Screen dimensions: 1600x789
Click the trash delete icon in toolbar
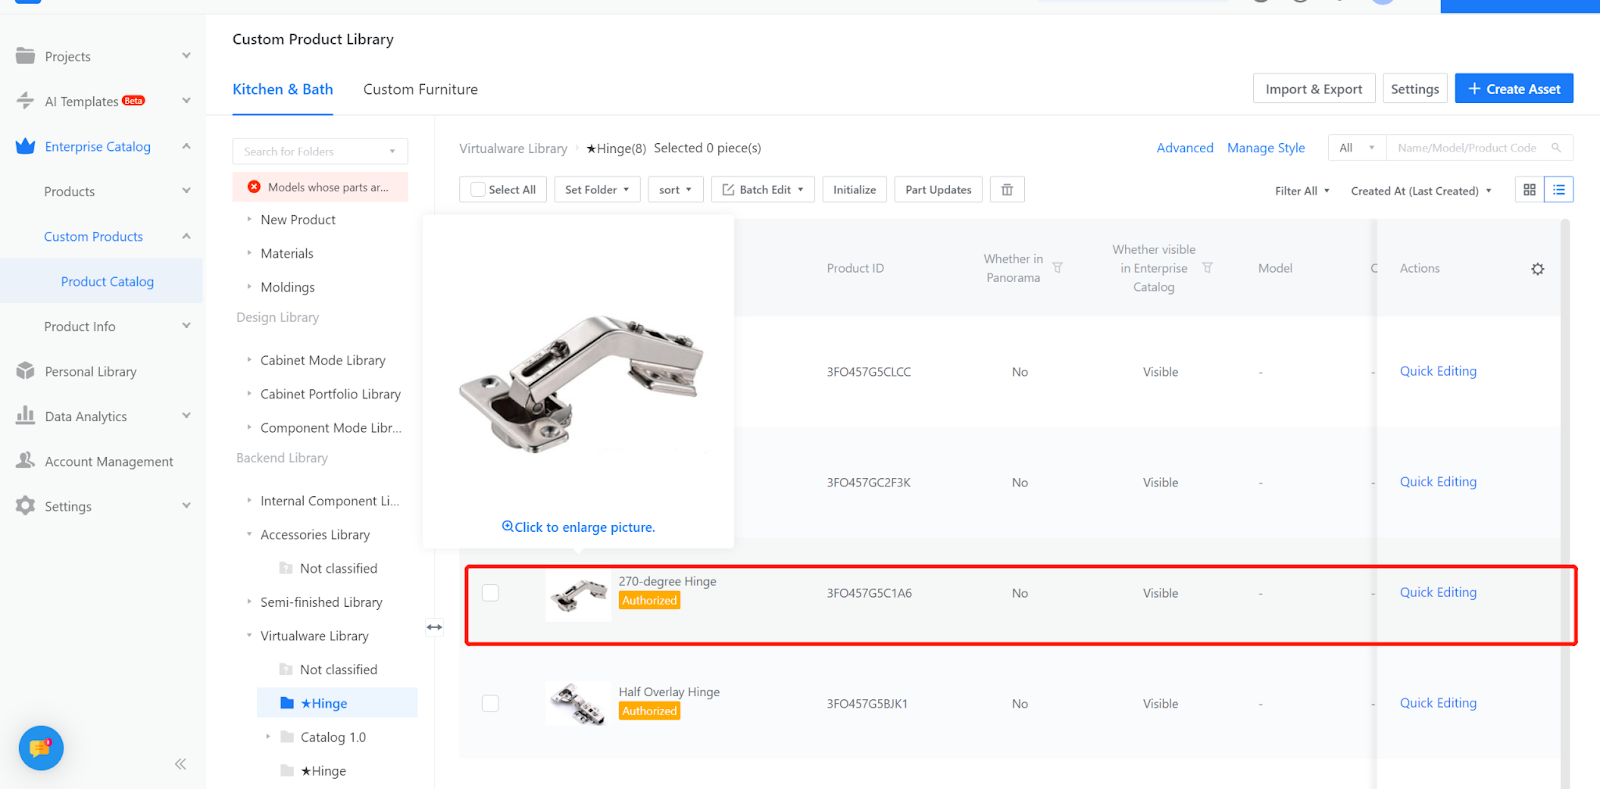[x=1007, y=190]
